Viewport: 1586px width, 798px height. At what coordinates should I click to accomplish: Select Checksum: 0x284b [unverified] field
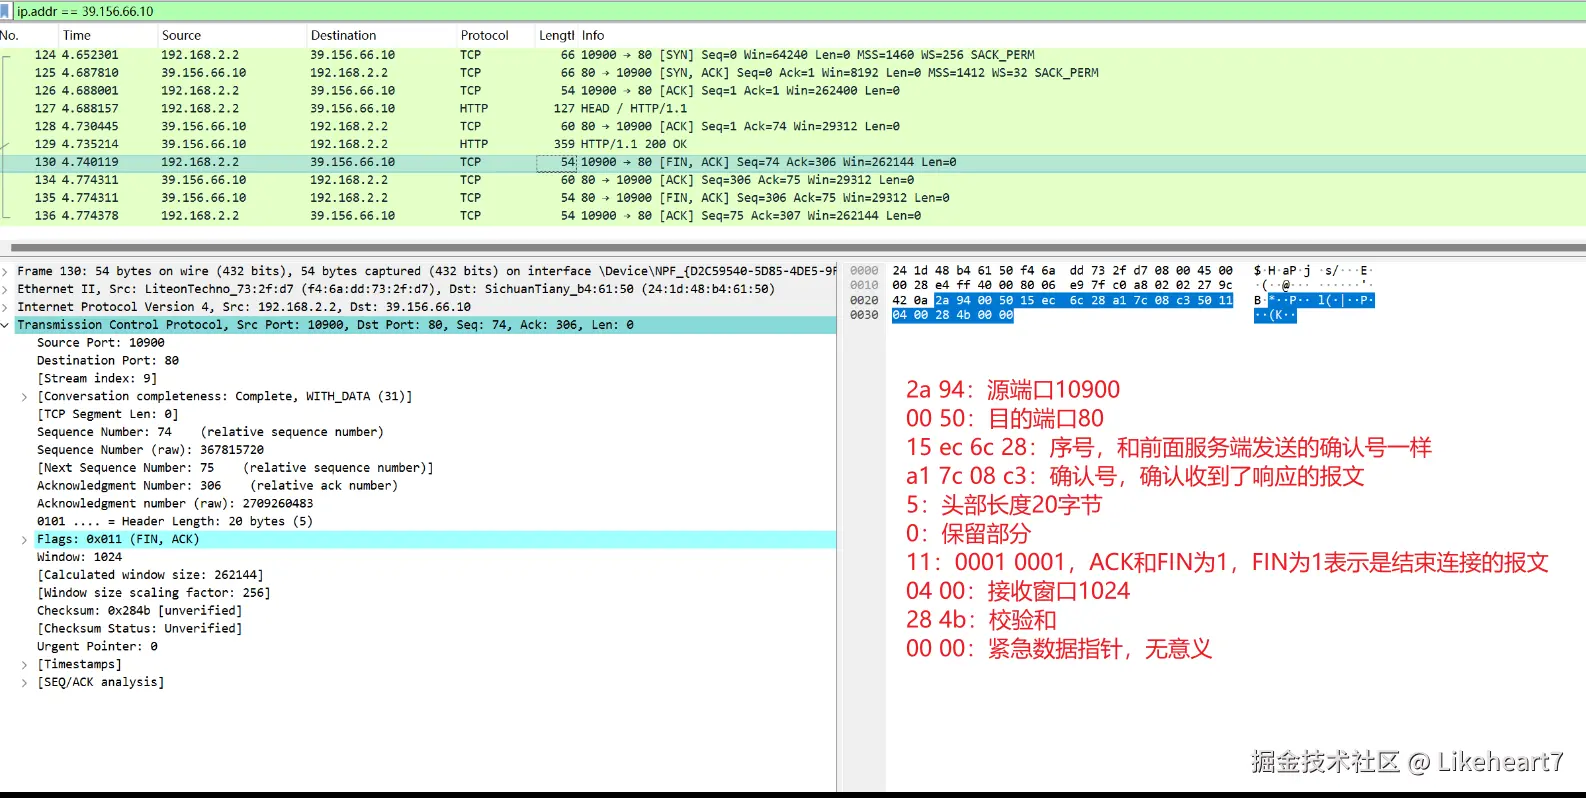[140, 611]
